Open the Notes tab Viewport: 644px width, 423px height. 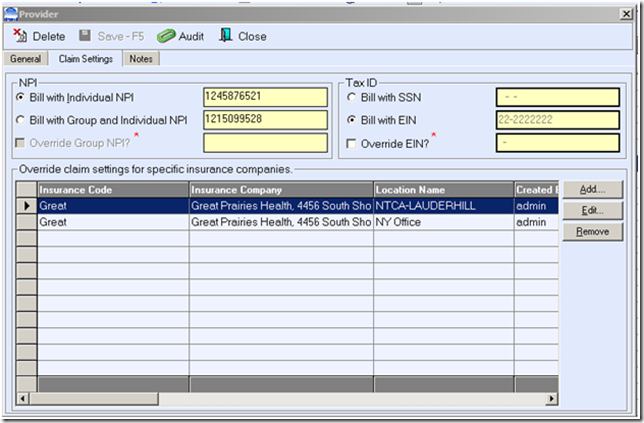[x=141, y=59]
